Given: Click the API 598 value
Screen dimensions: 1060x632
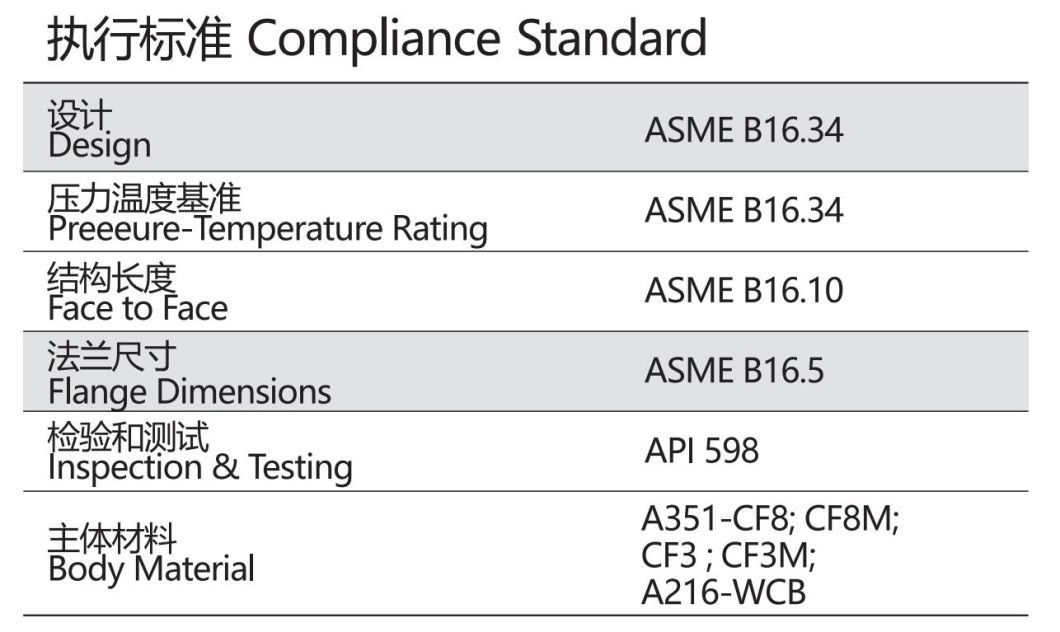Looking at the screenshot, I should (702, 450).
